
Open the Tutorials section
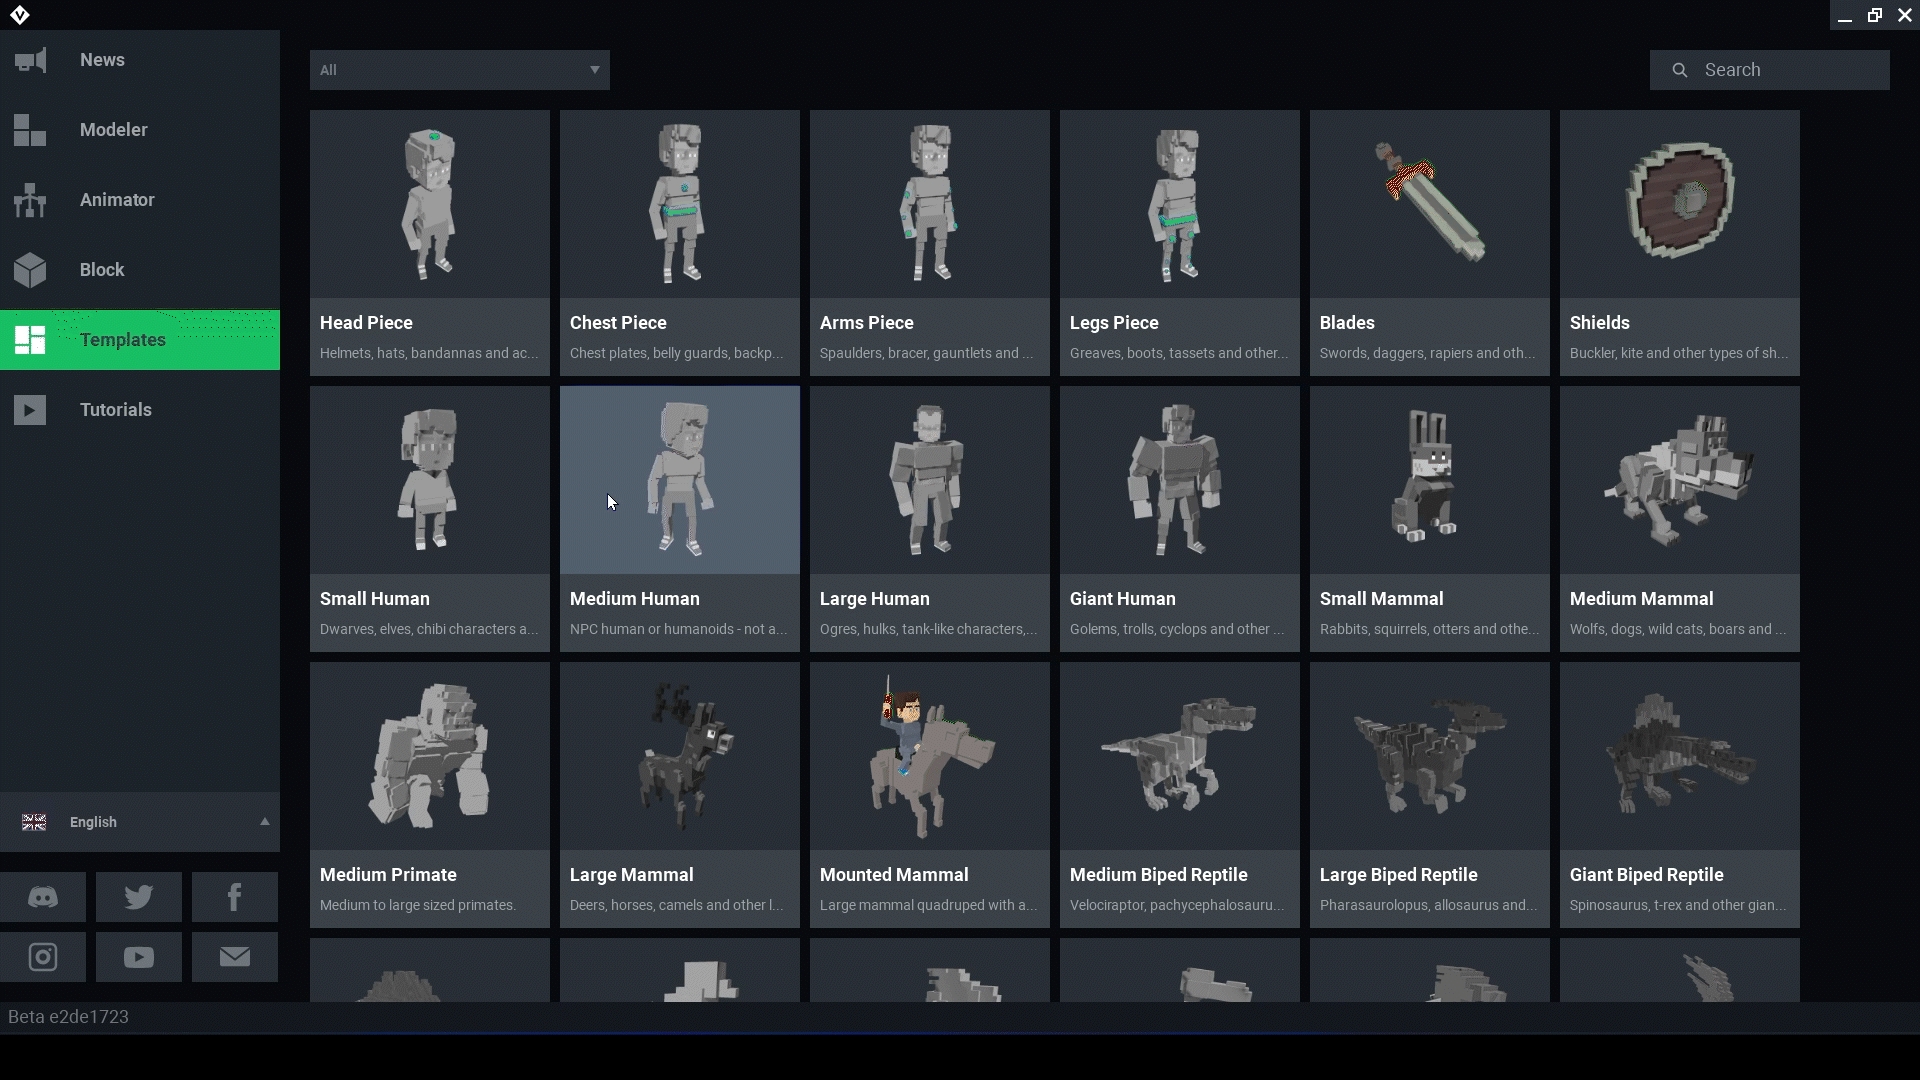click(115, 410)
